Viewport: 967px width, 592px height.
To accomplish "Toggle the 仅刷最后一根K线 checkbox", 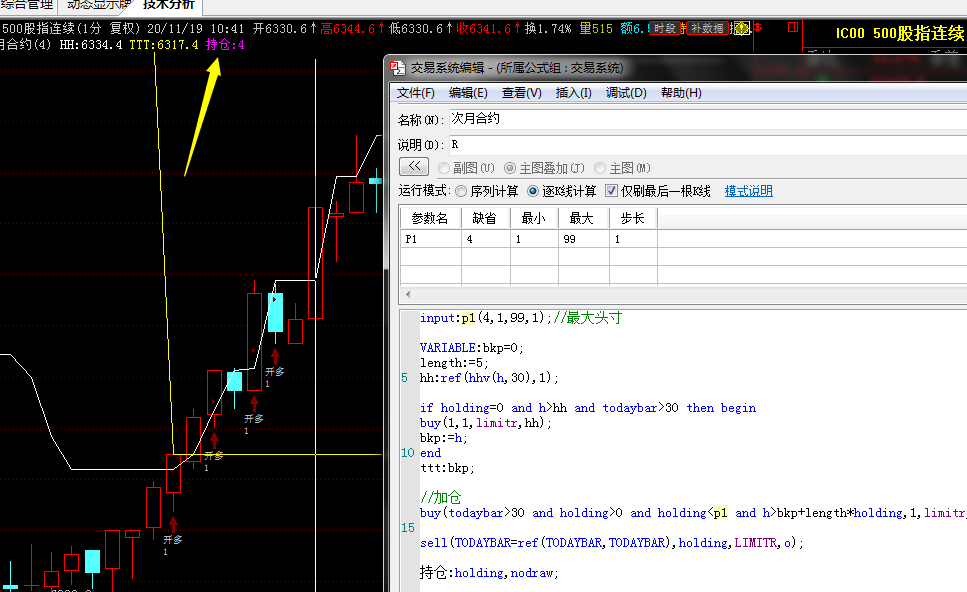I will tap(658, 191).
